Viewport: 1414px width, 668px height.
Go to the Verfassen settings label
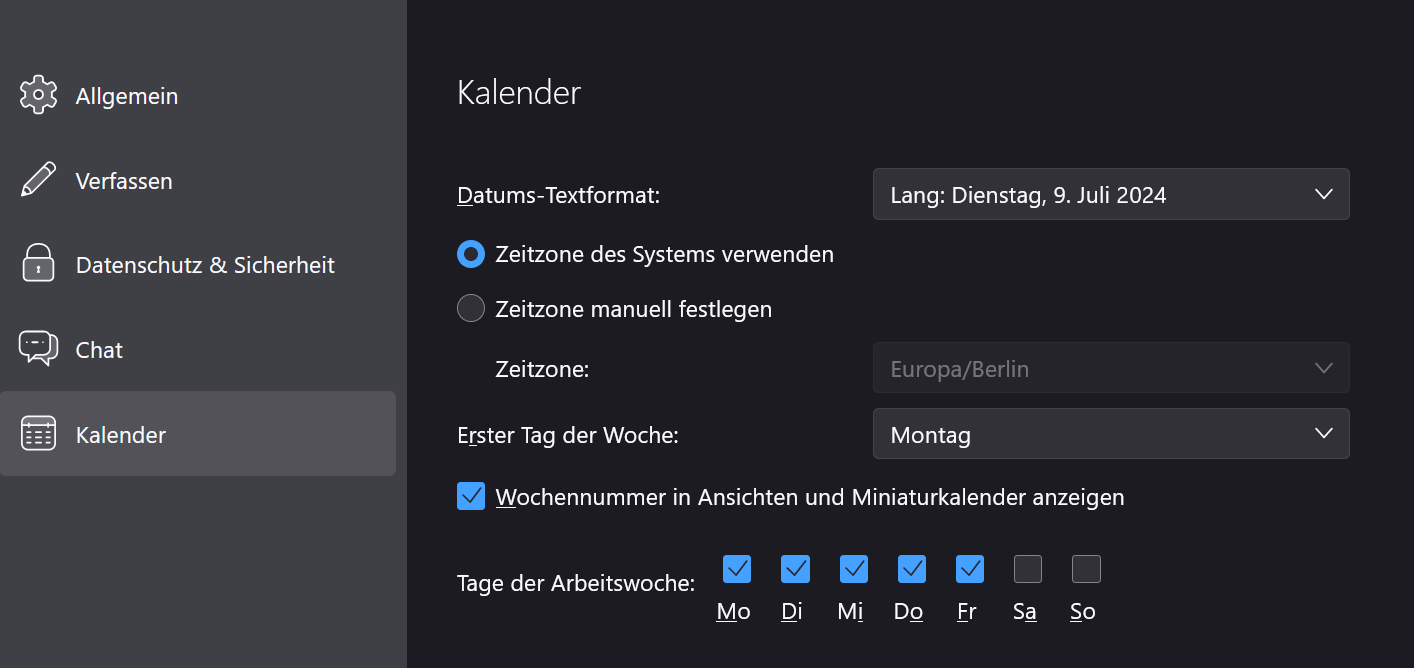pos(124,181)
